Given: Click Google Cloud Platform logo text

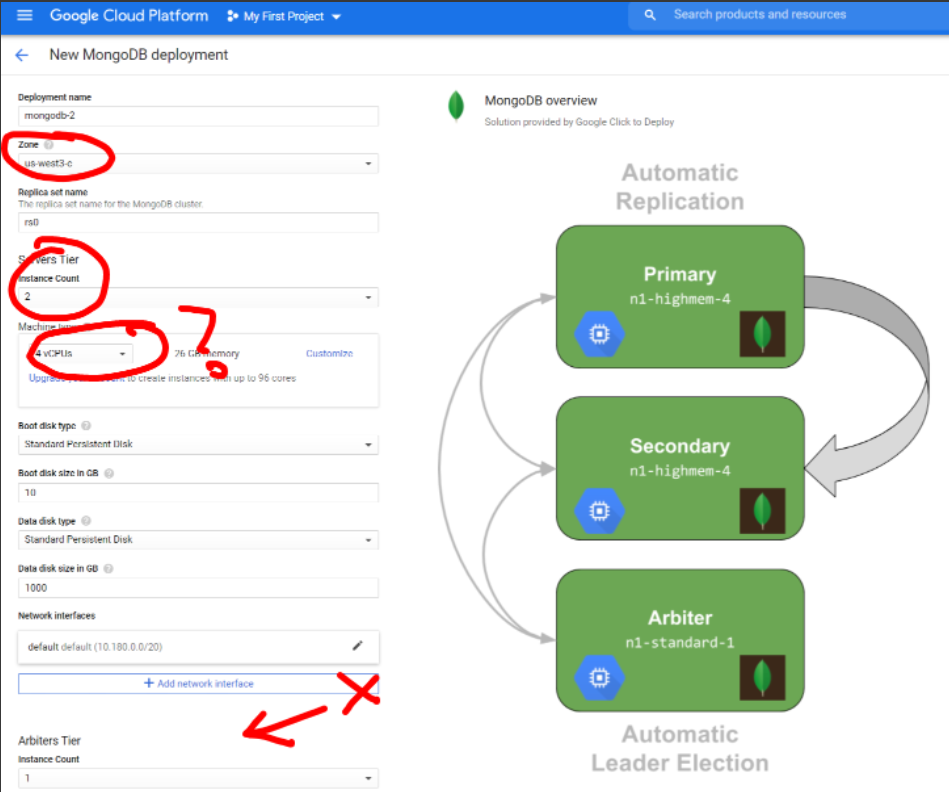Looking at the screenshot, I should (129, 16).
